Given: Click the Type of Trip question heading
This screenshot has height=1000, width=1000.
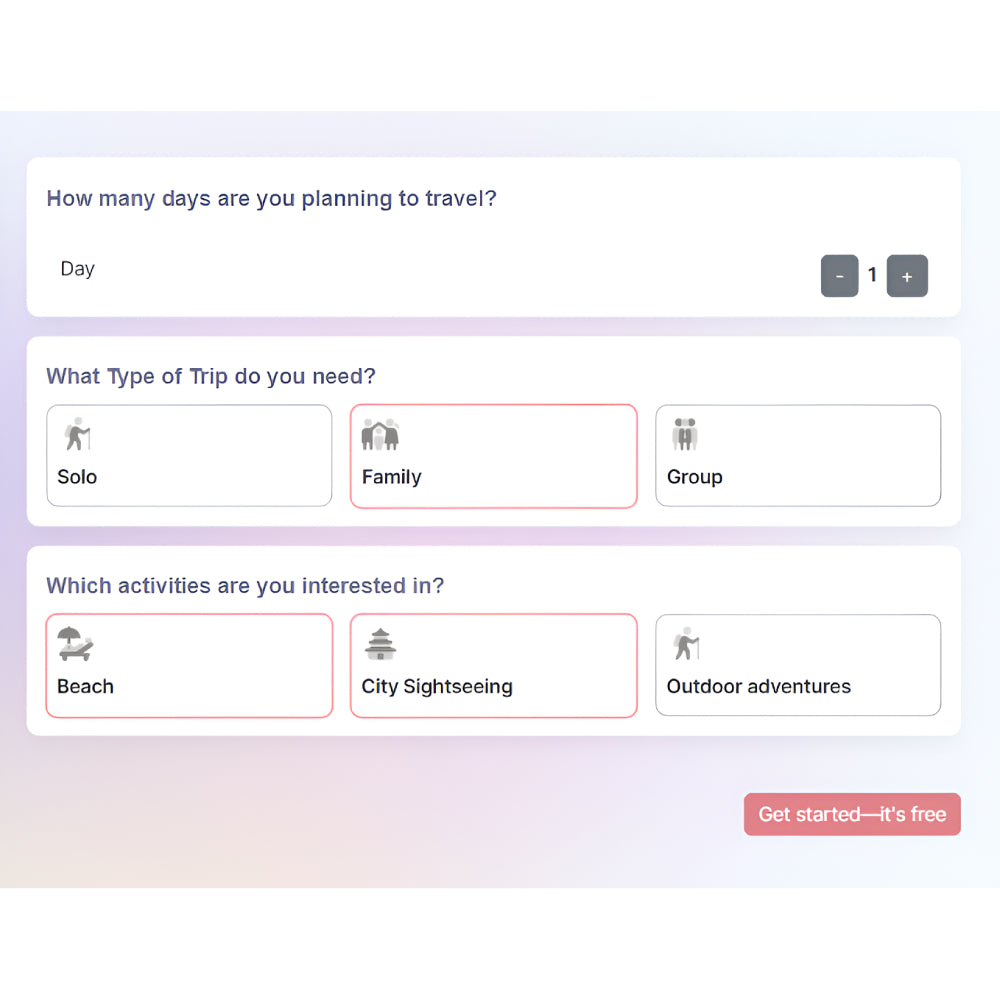Looking at the screenshot, I should point(210,376).
